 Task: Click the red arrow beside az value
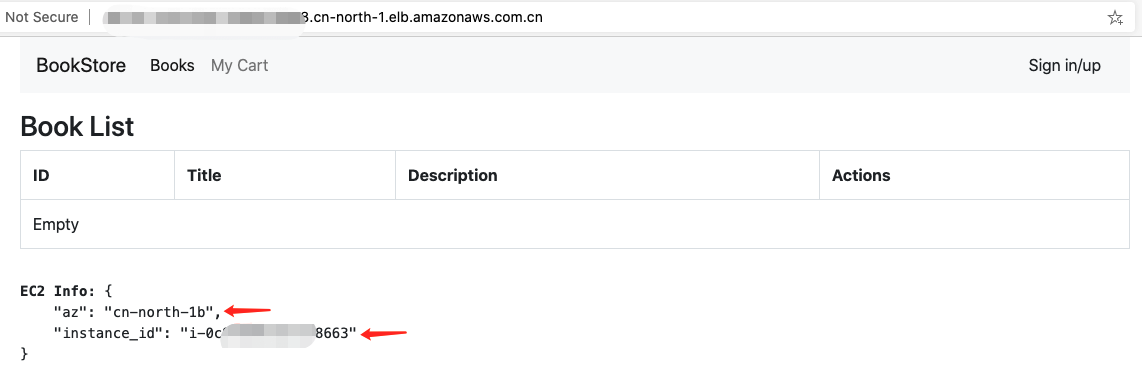click(248, 311)
